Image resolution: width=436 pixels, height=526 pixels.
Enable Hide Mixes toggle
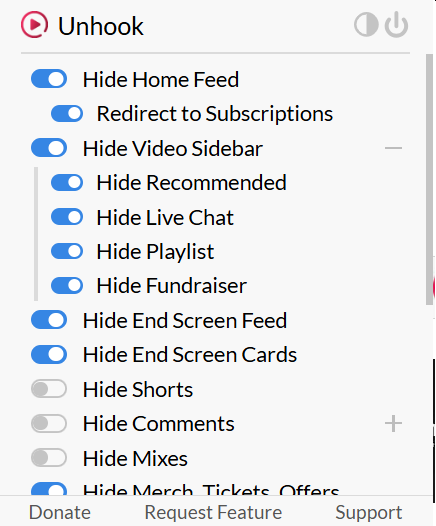point(49,458)
